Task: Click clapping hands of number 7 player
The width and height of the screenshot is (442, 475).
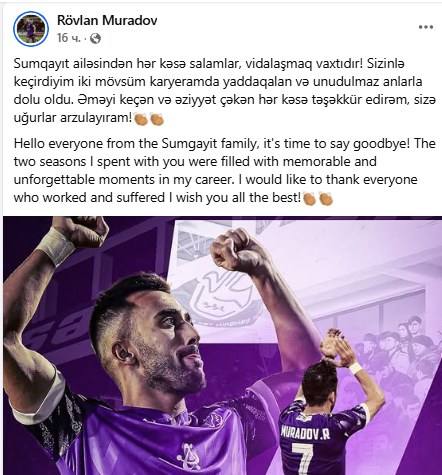Action: 337,347
